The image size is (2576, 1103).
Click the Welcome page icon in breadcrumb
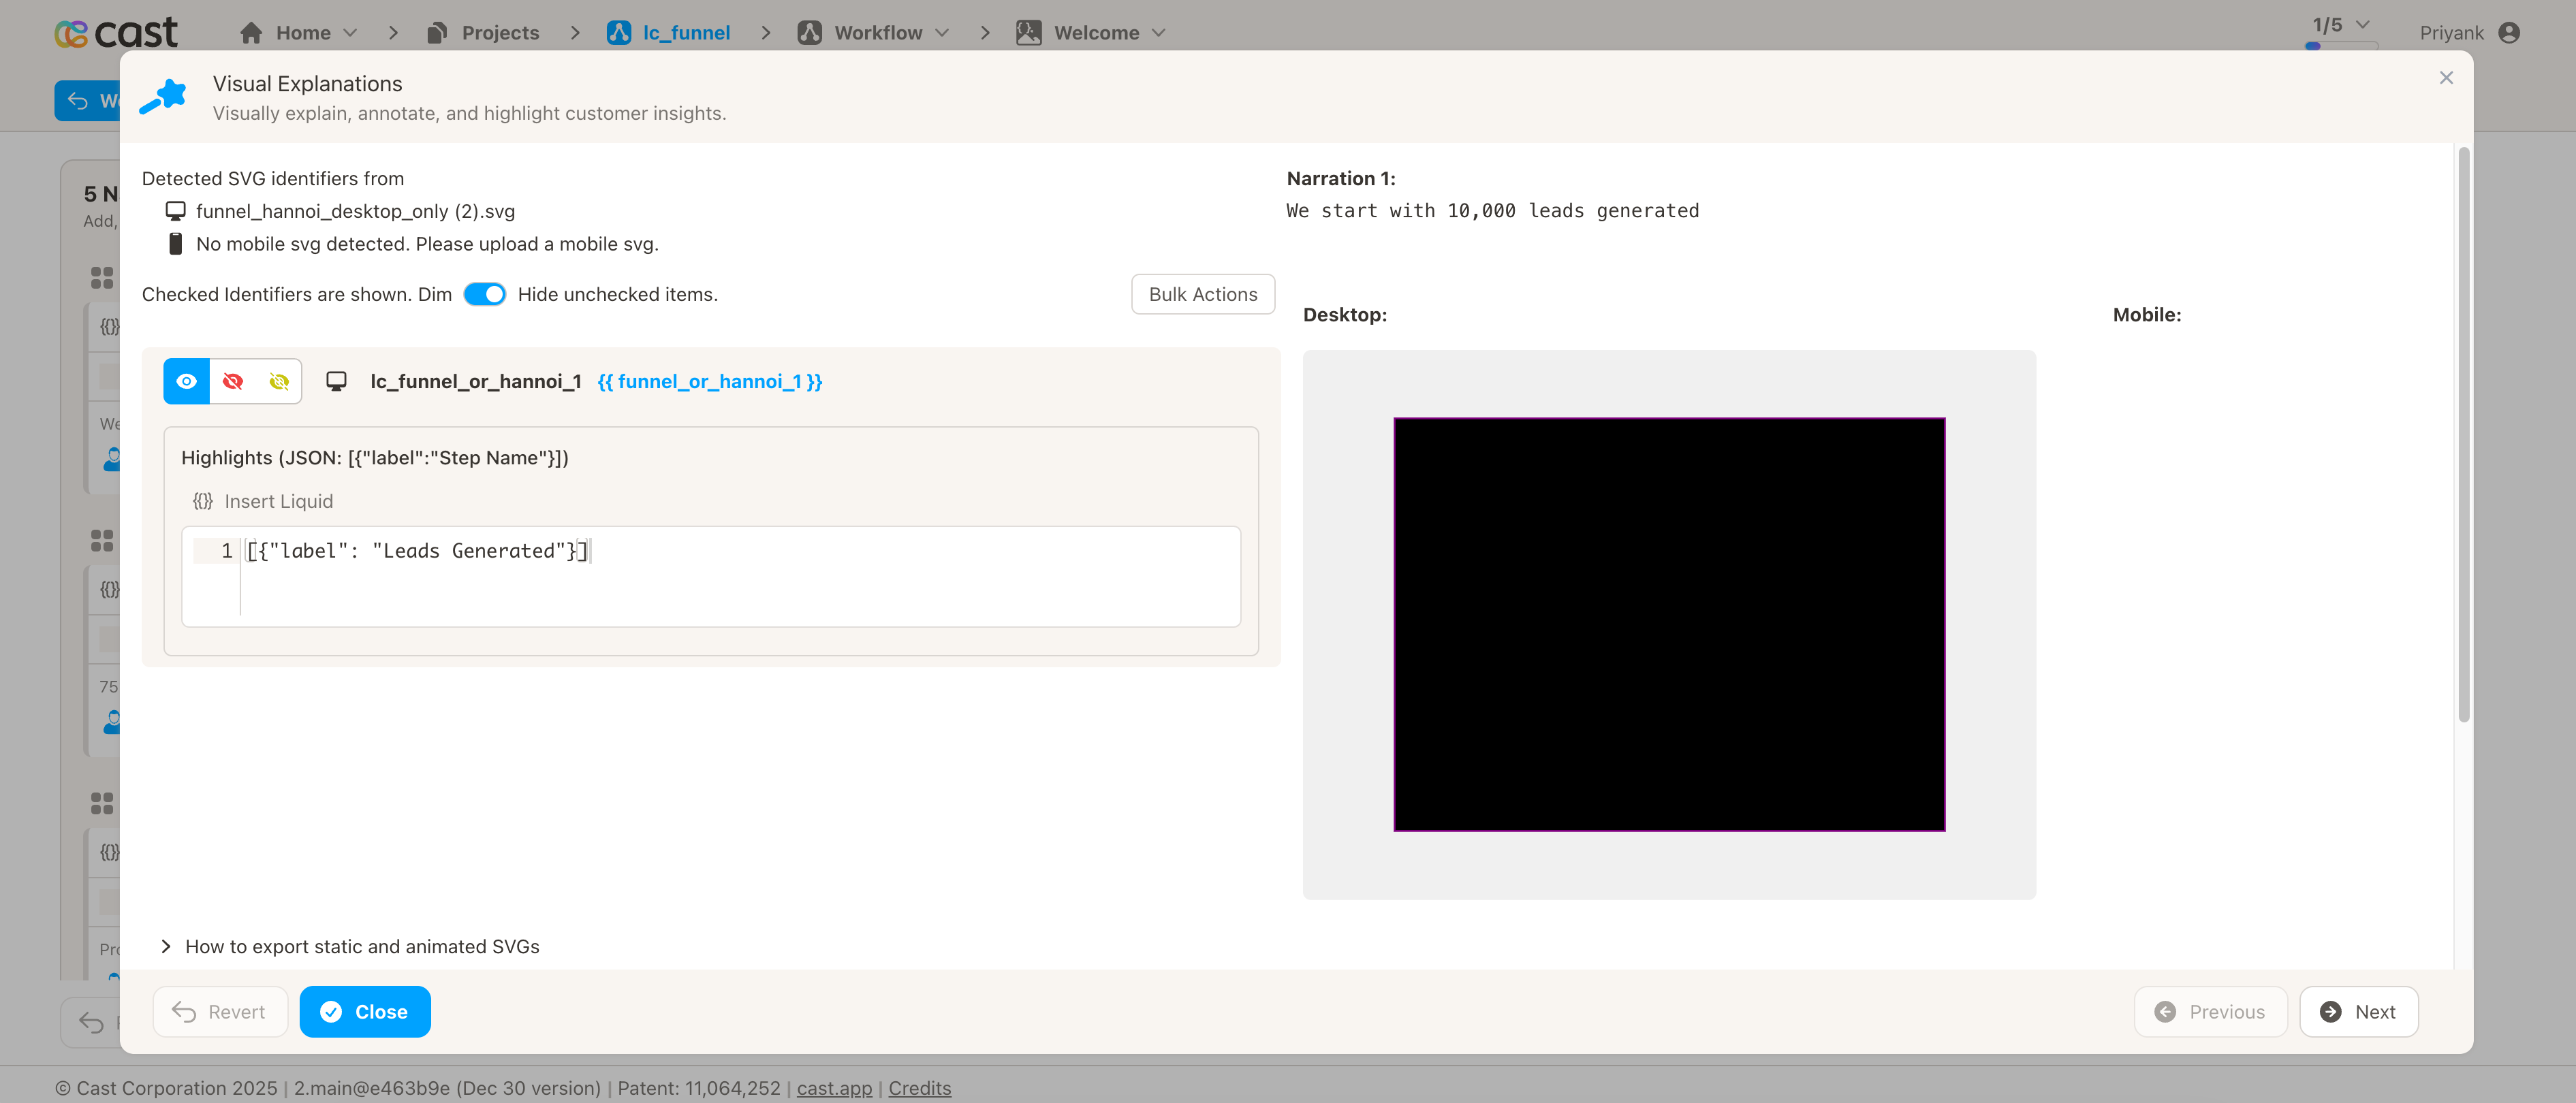[x=1028, y=33]
